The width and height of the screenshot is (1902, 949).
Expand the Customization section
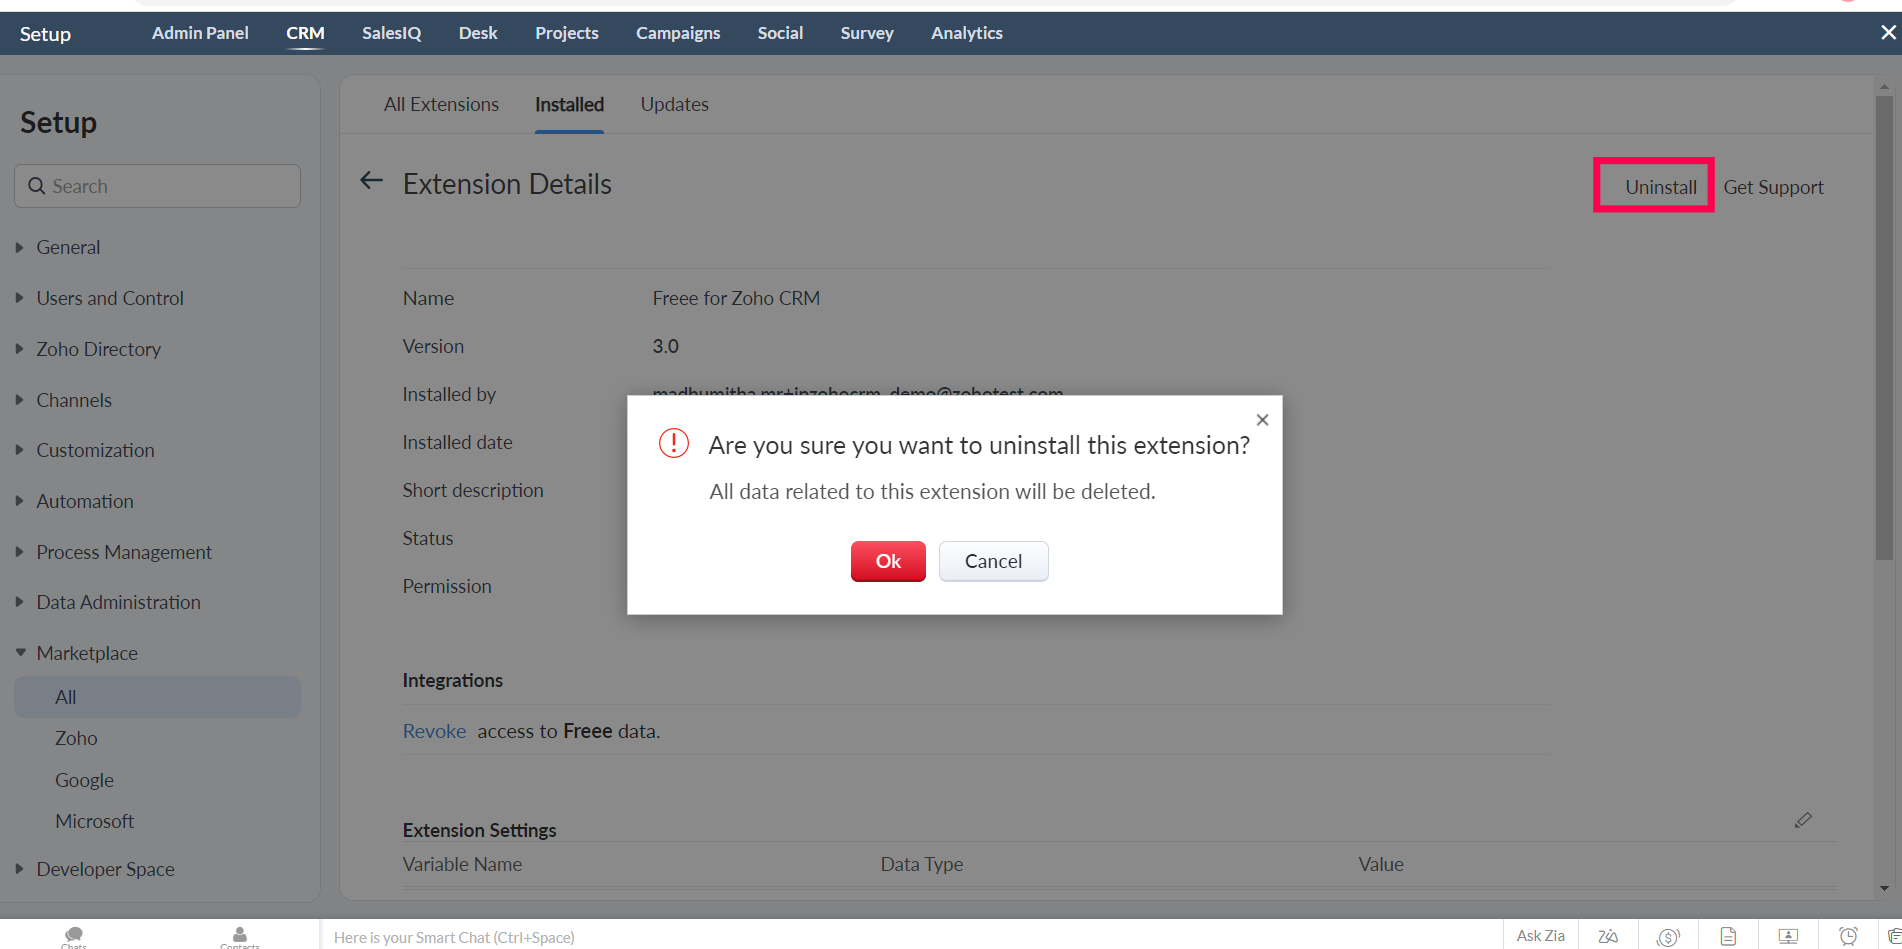coord(95,450)
